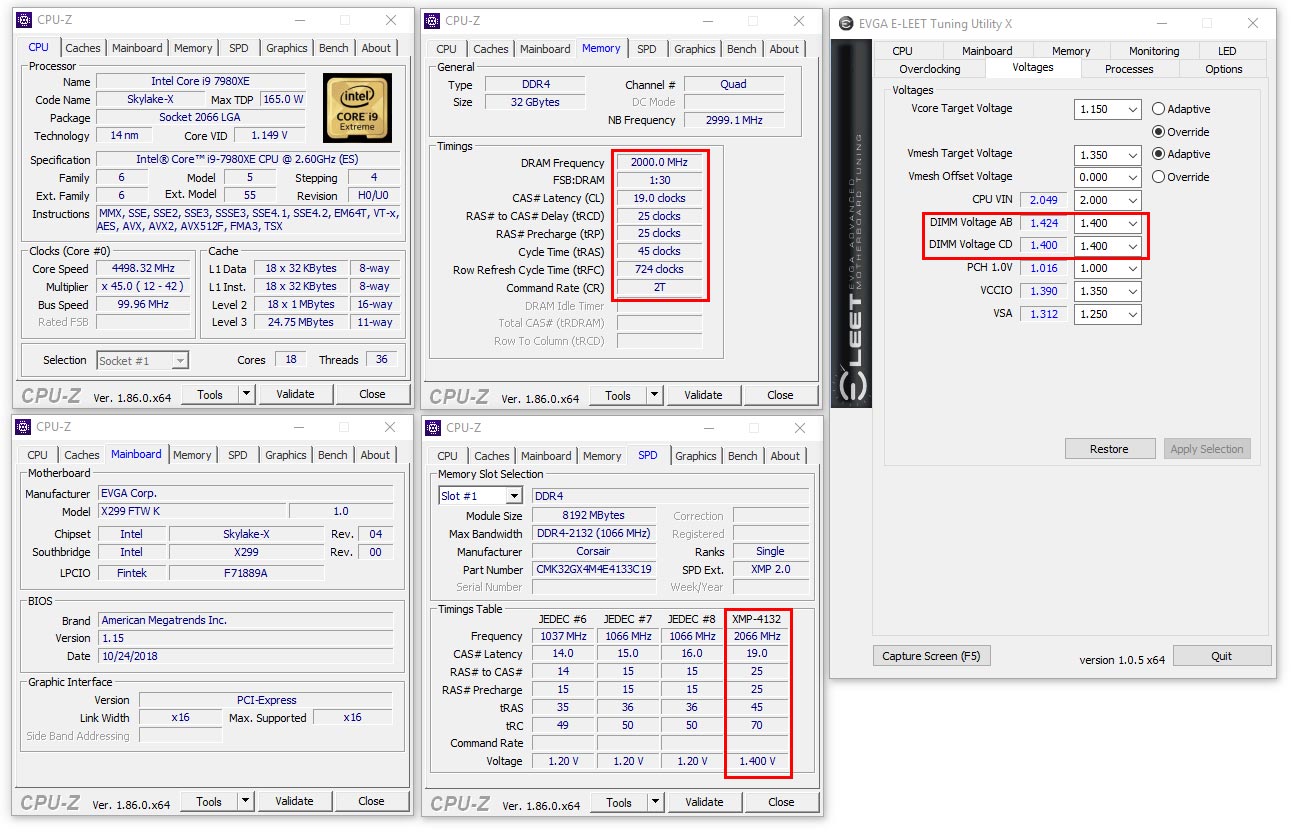Viewport: 1301px width, 833px height.
Task: Click title bar icon of CPU-Z processor window
Action: click(25, 20)
